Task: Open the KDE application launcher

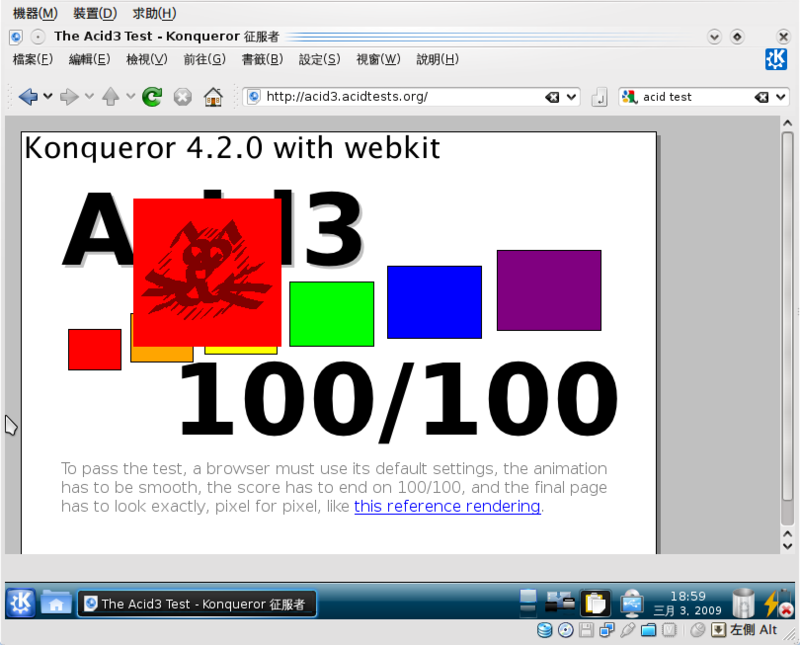Action: coord(21,603)
